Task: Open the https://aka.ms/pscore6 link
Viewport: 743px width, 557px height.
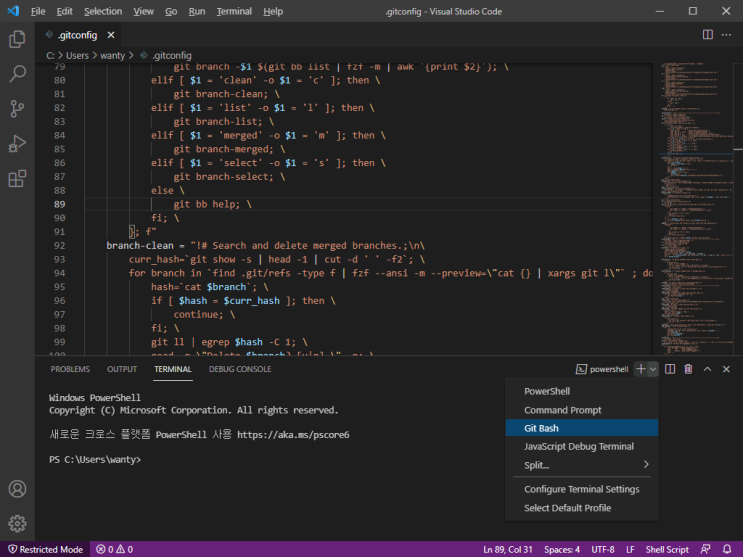Action: coord(293,435)
